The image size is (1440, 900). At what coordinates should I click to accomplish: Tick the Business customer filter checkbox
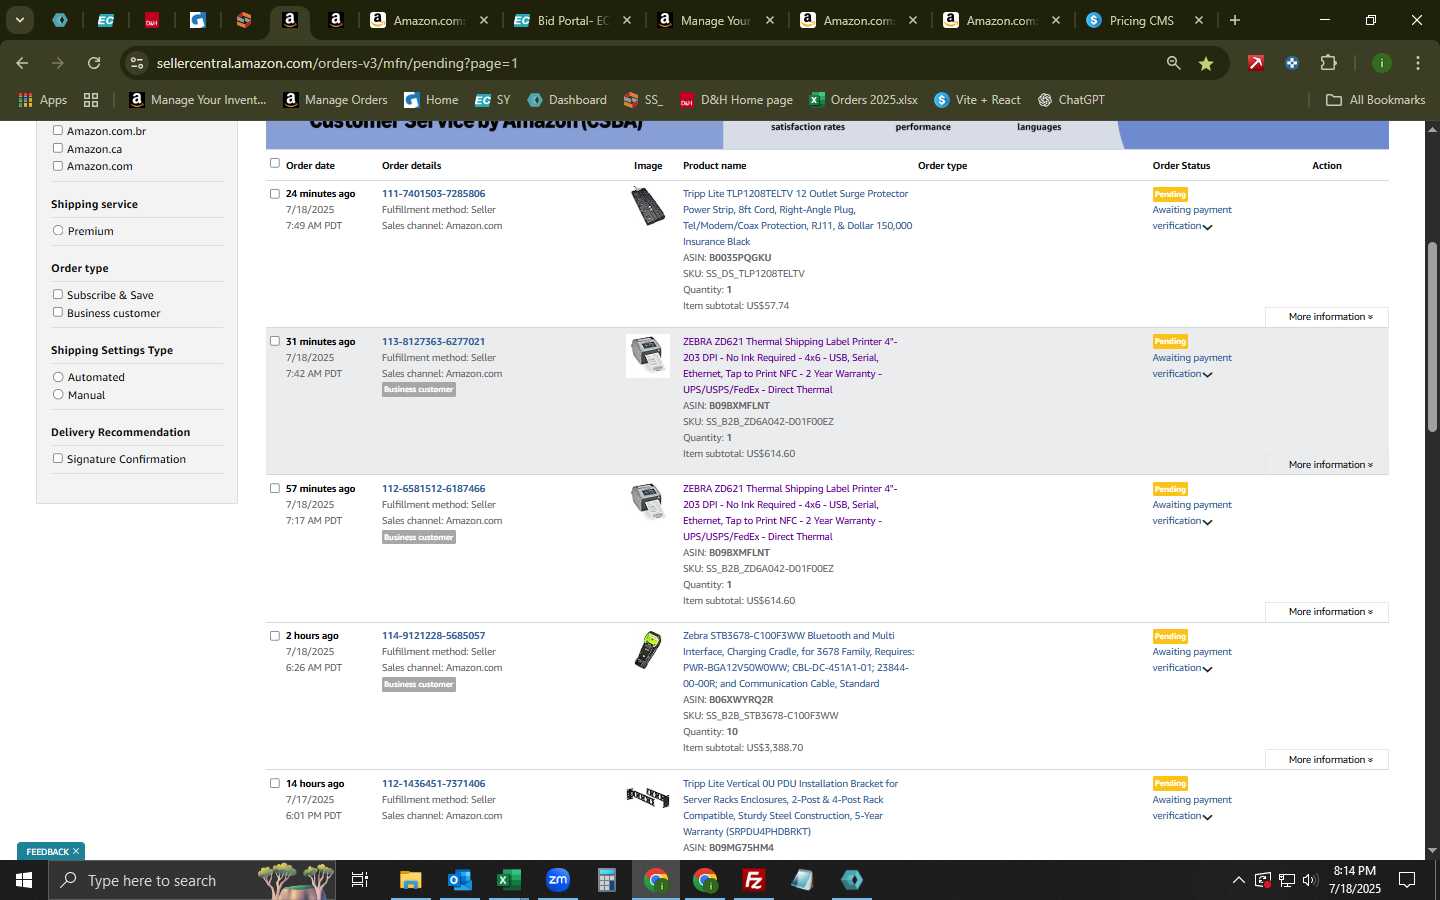tap(58, 312)
